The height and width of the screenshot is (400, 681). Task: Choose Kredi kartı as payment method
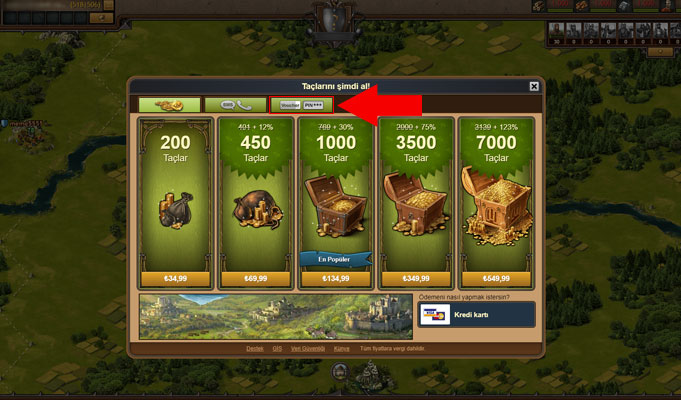[476, 314]
